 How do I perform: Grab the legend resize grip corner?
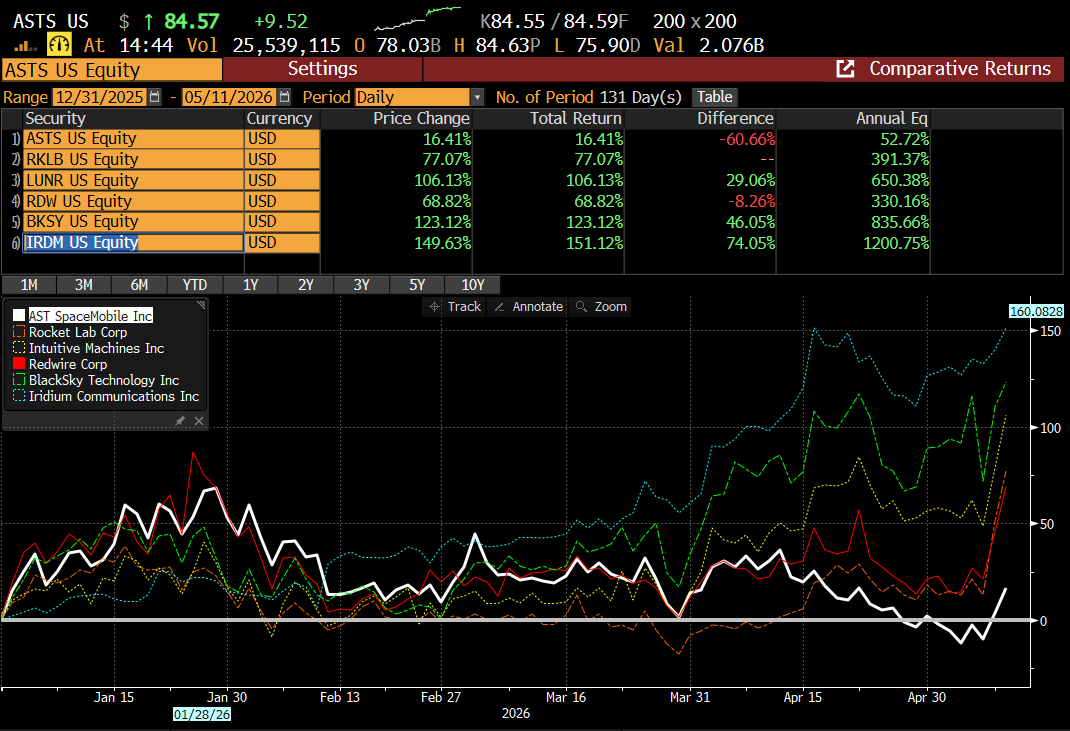coord(201,304)
